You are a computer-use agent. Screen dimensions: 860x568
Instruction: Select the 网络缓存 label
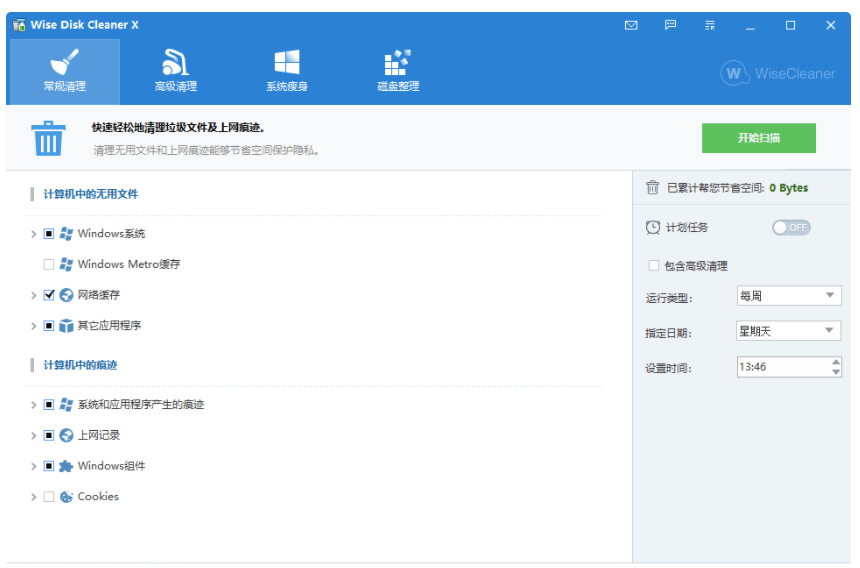coord(99,295)
